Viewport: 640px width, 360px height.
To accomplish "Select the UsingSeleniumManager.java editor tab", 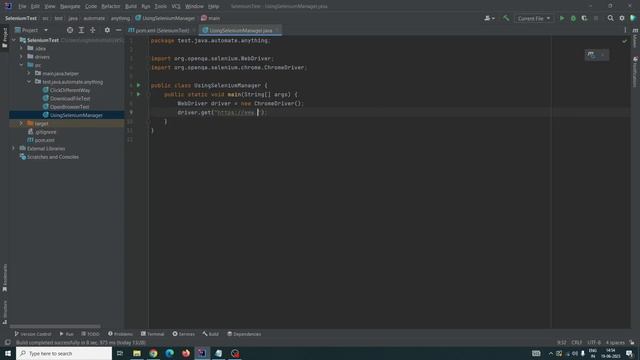I will pyautogui.click(x=240, y=30).
